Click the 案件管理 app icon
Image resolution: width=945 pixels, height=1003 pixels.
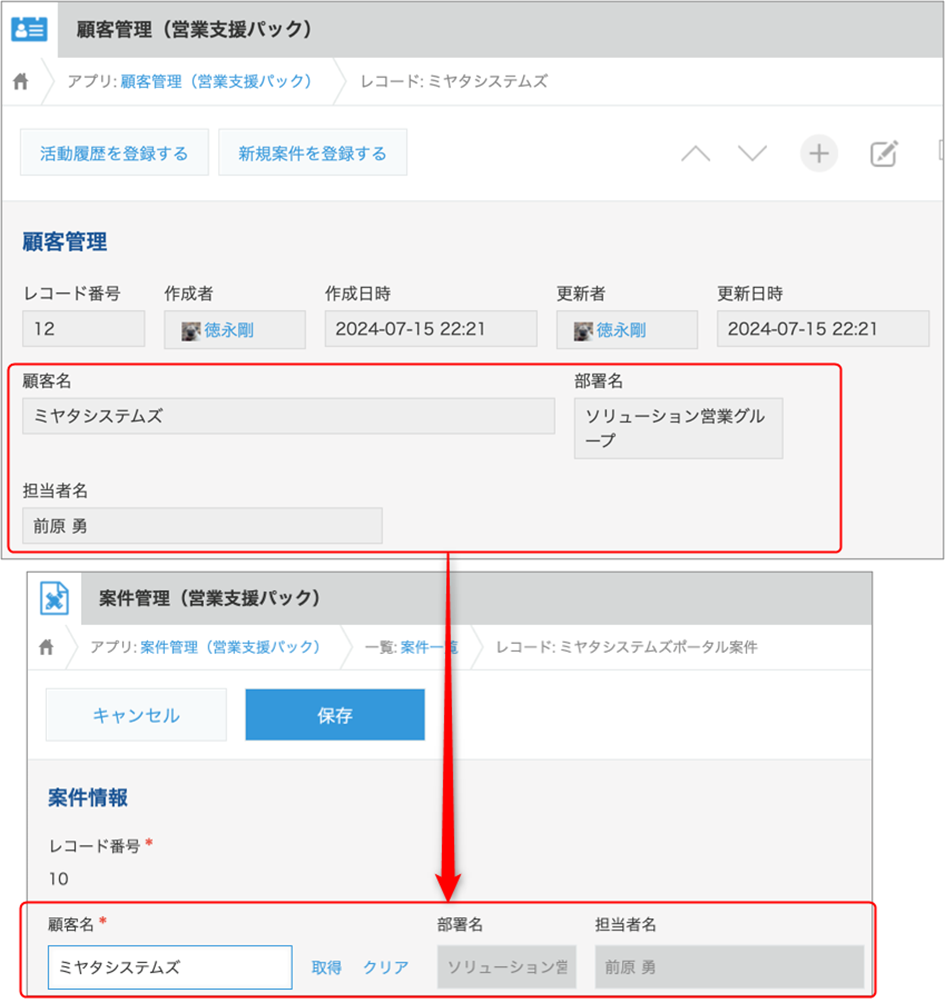tap(54, 598)
